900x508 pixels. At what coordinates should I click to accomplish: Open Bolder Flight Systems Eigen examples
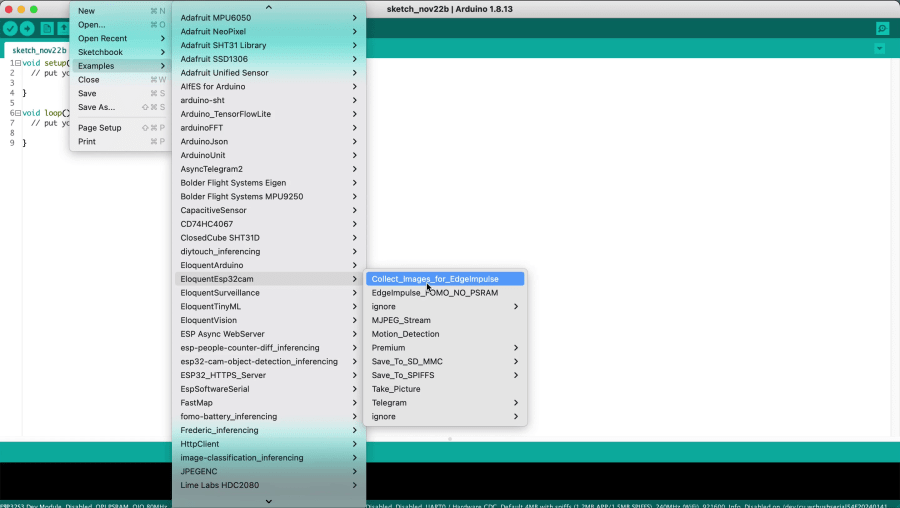(x=269, y=183)
